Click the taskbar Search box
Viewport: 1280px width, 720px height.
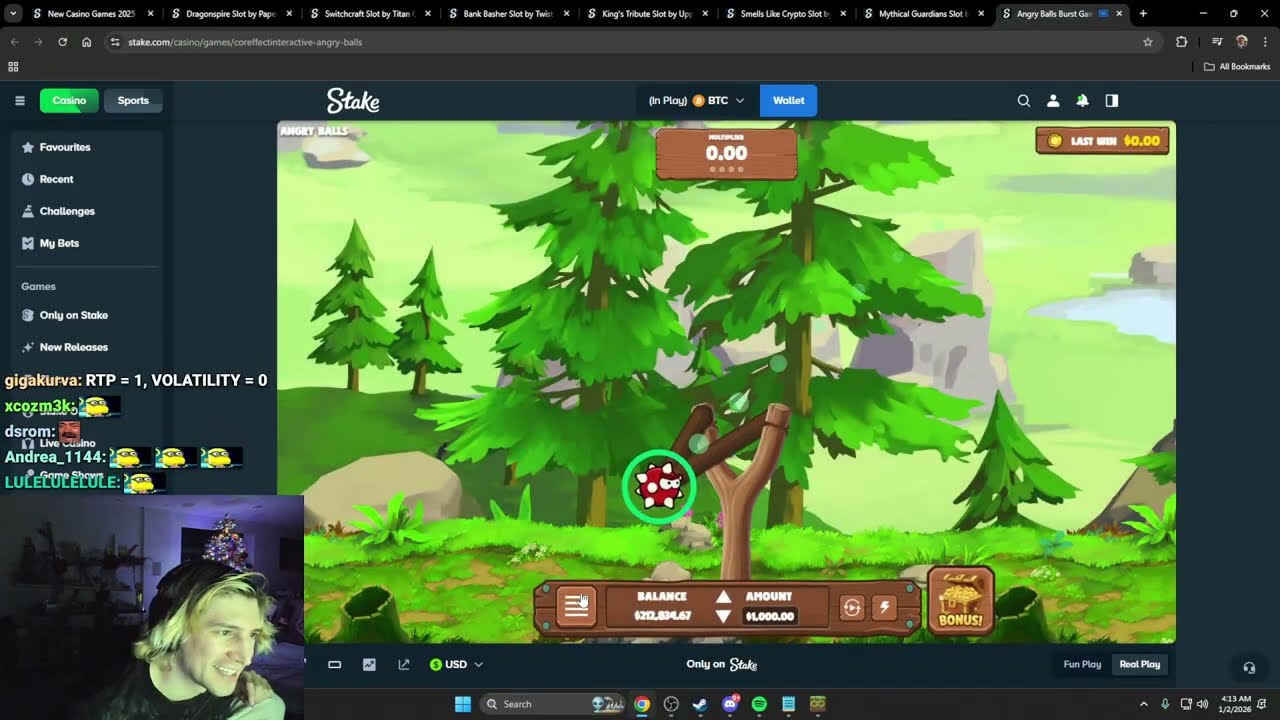pos(553,704)
